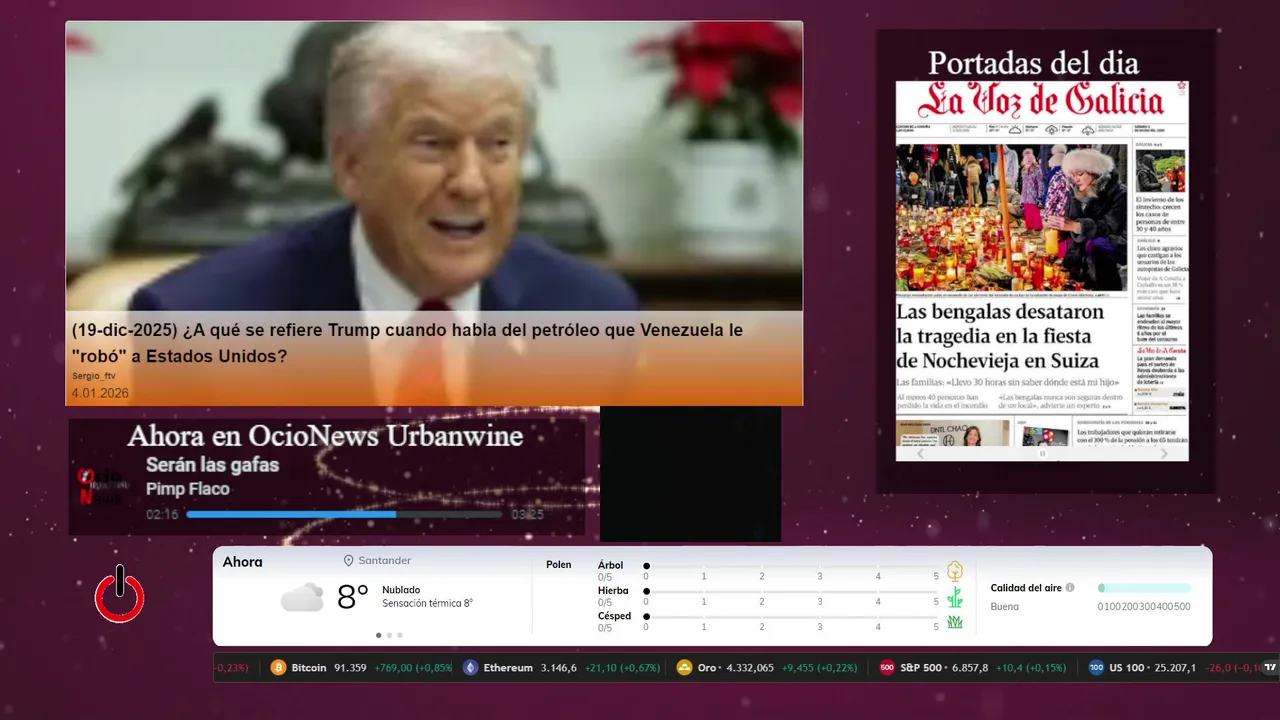Screen dimensions: 1280x720
Task: Open the Trump Venezuela oil news headline
Action: [407, 343]
